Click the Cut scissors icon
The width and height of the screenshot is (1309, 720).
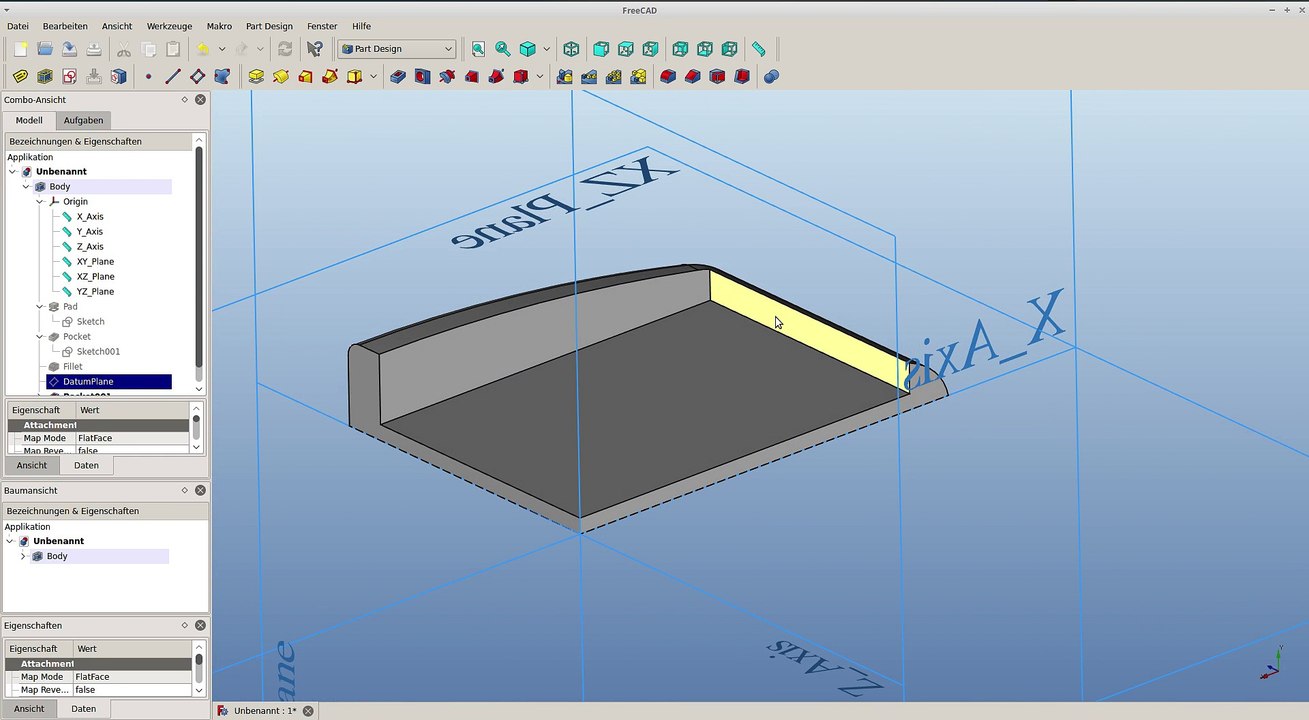[123, 49]
